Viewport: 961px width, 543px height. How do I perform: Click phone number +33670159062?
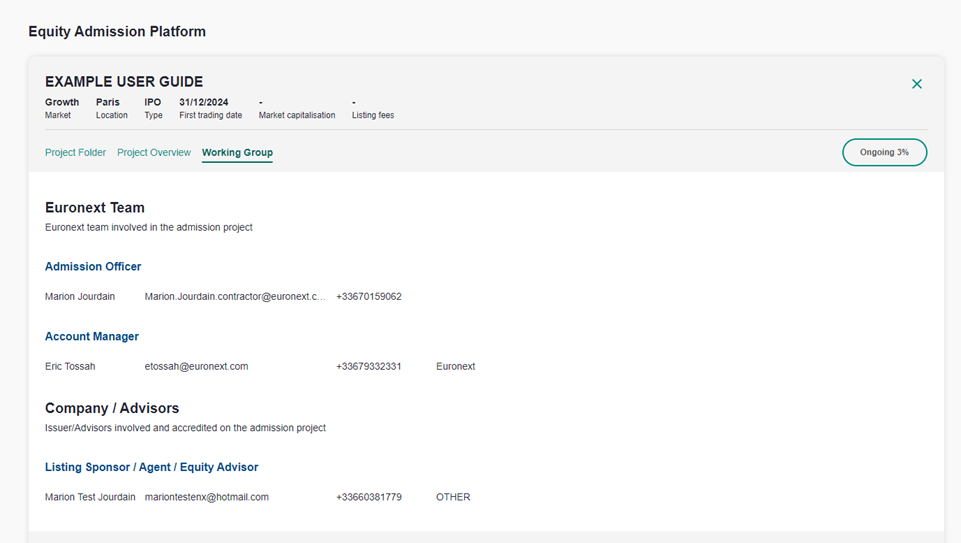[x=369, y=297]
